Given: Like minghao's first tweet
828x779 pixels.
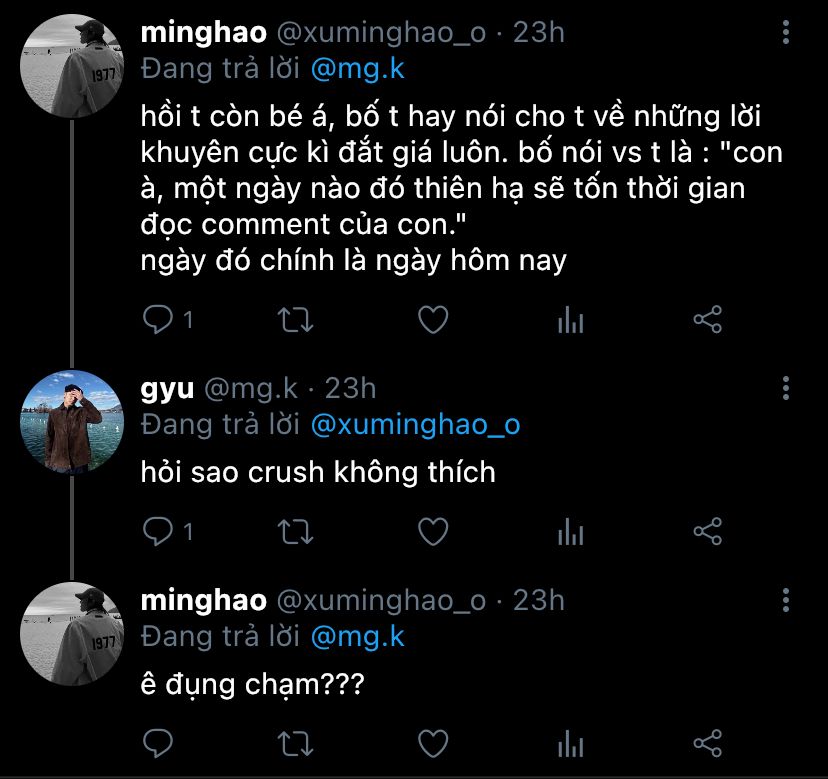Looking at the screenshot, I should 431,319.
